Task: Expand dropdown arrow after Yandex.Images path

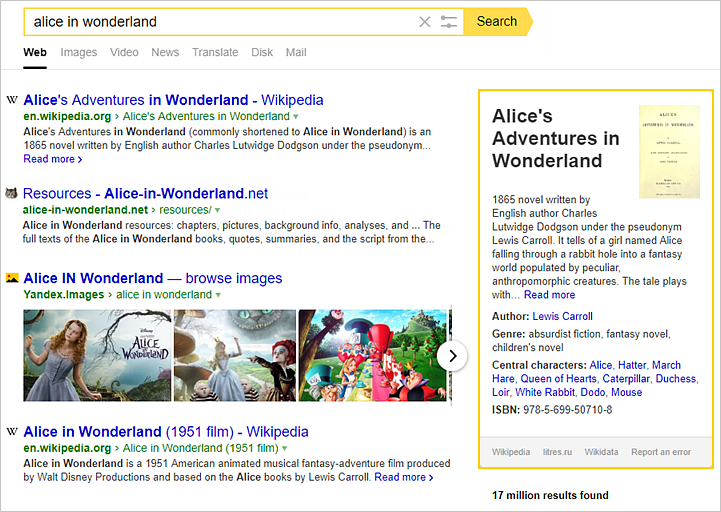Action: pos(218,295)
